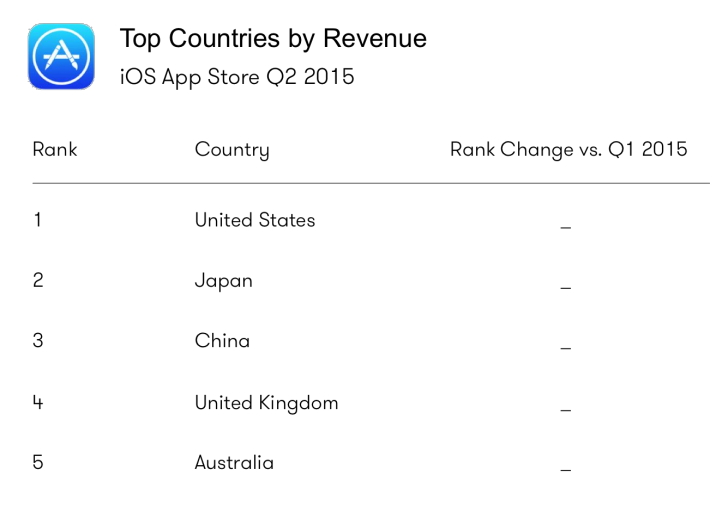This screenshot has height=512, width=726.
Task: Select Japan in the country list
Action: pyautogui.click(x=223, y=281)
